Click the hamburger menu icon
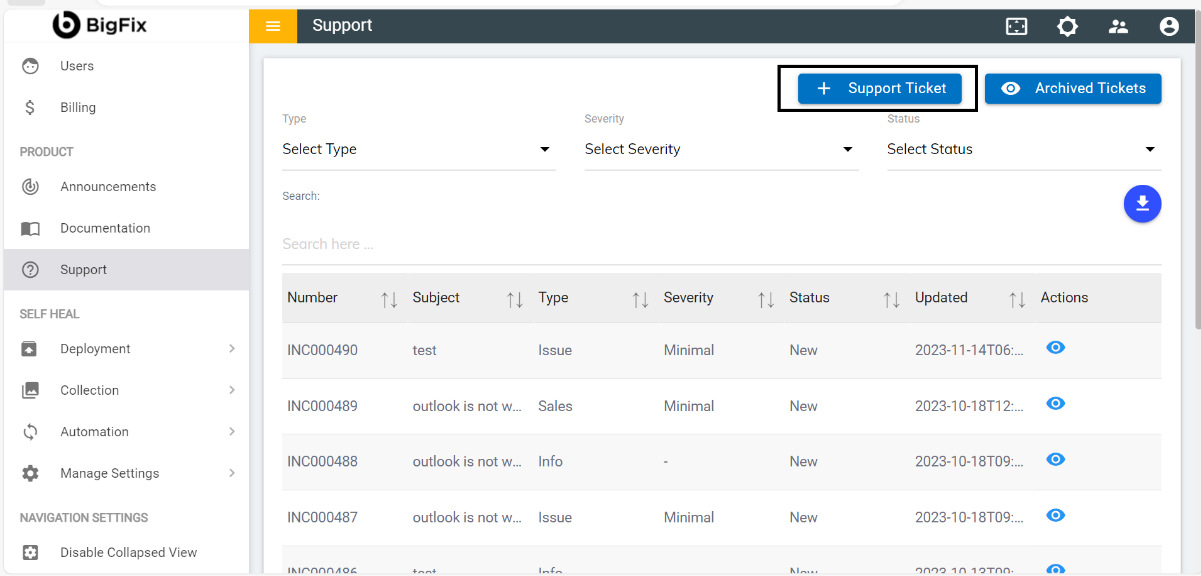 pos(273,26)
